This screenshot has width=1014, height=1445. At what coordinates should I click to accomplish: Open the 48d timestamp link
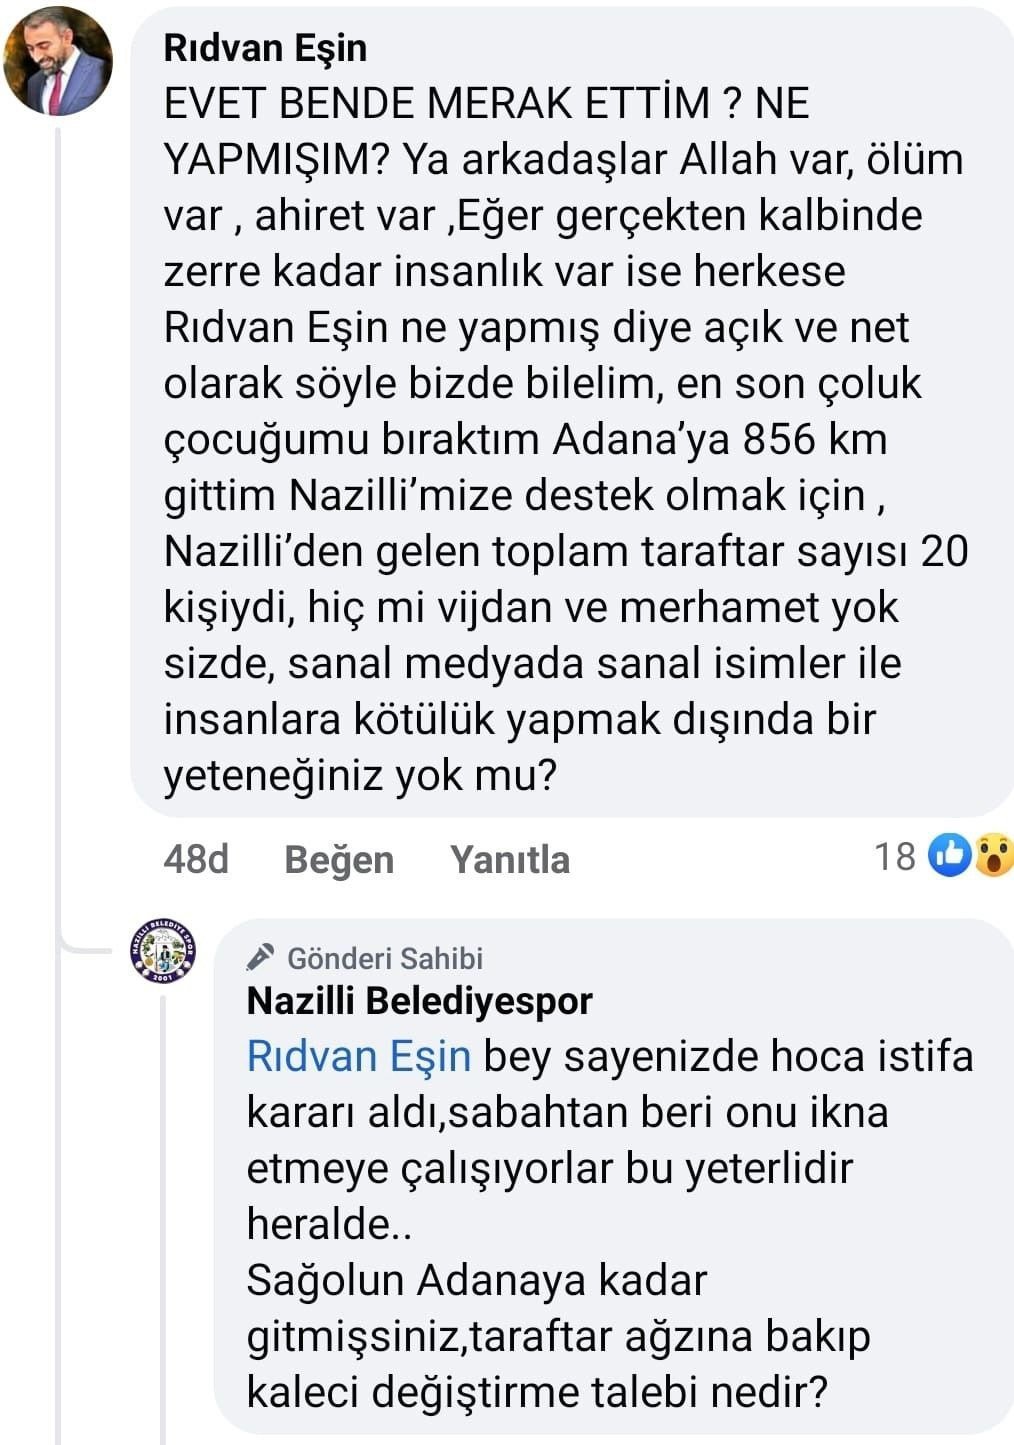click(x=196, y=858)
